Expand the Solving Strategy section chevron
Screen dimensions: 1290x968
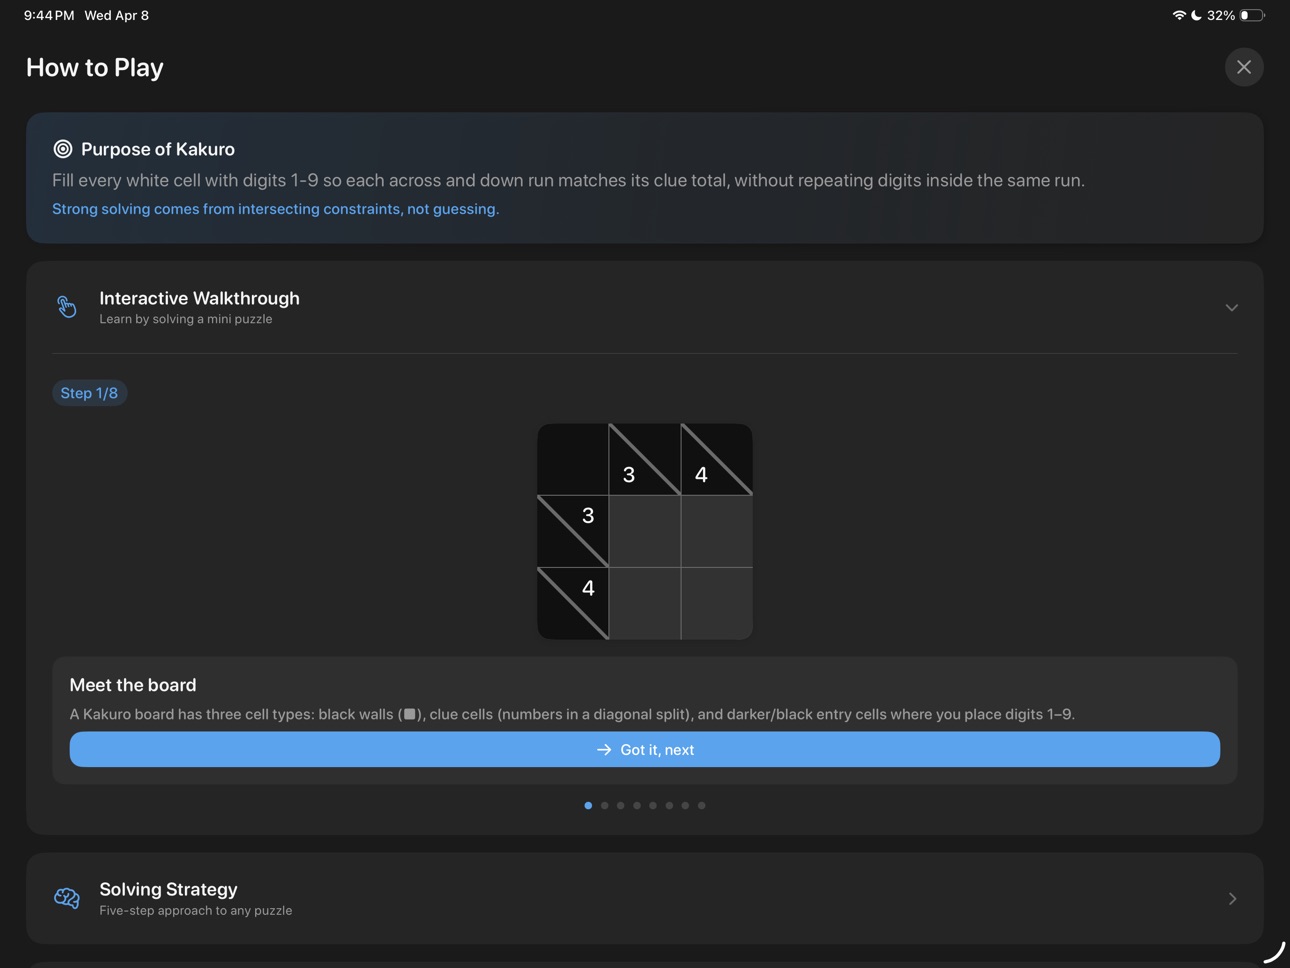[x=1232, y=899]
